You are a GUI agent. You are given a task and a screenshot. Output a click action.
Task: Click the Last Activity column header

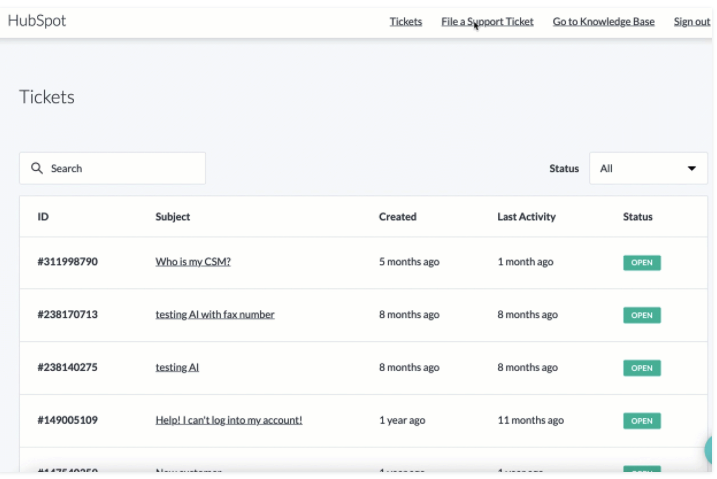coord(526,217)
